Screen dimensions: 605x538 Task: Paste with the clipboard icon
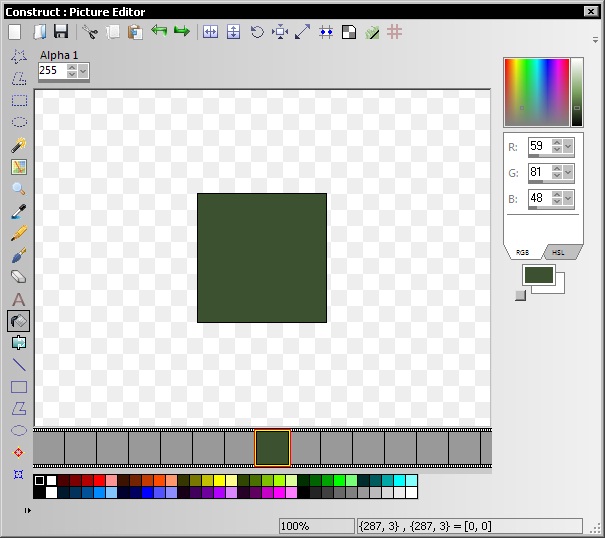[x=135, y=32]
